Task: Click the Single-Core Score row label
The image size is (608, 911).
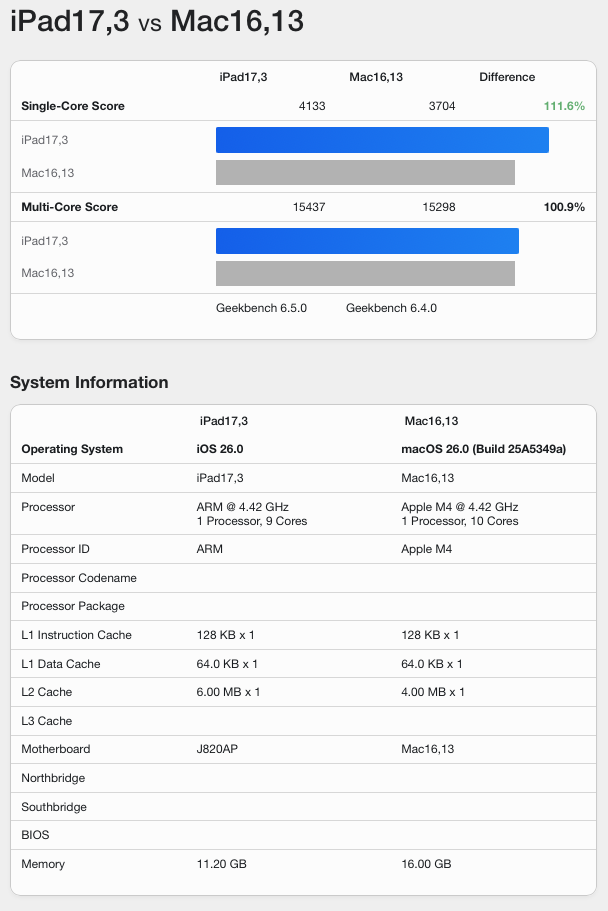Action: coord(73,106)
